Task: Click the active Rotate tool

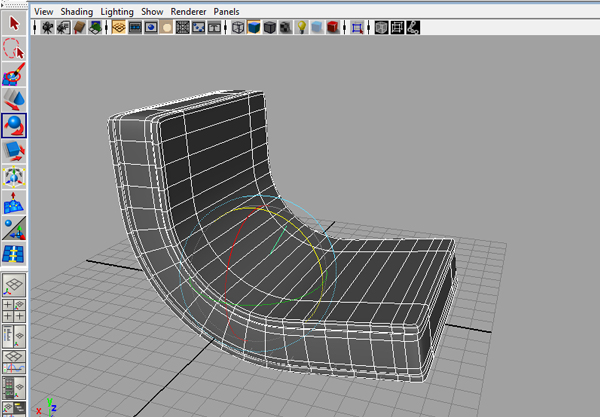Action: pyautogui.click(x=14, y=125)
